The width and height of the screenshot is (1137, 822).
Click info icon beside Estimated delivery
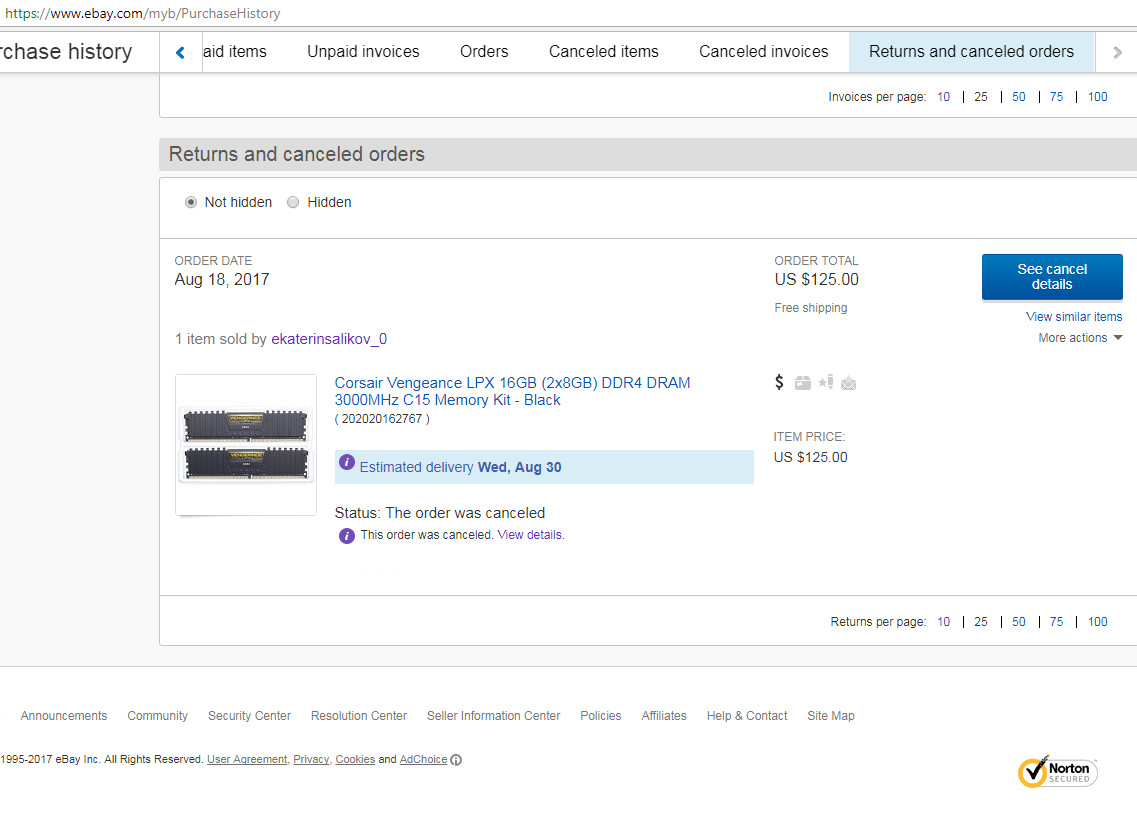coord(346,463)
